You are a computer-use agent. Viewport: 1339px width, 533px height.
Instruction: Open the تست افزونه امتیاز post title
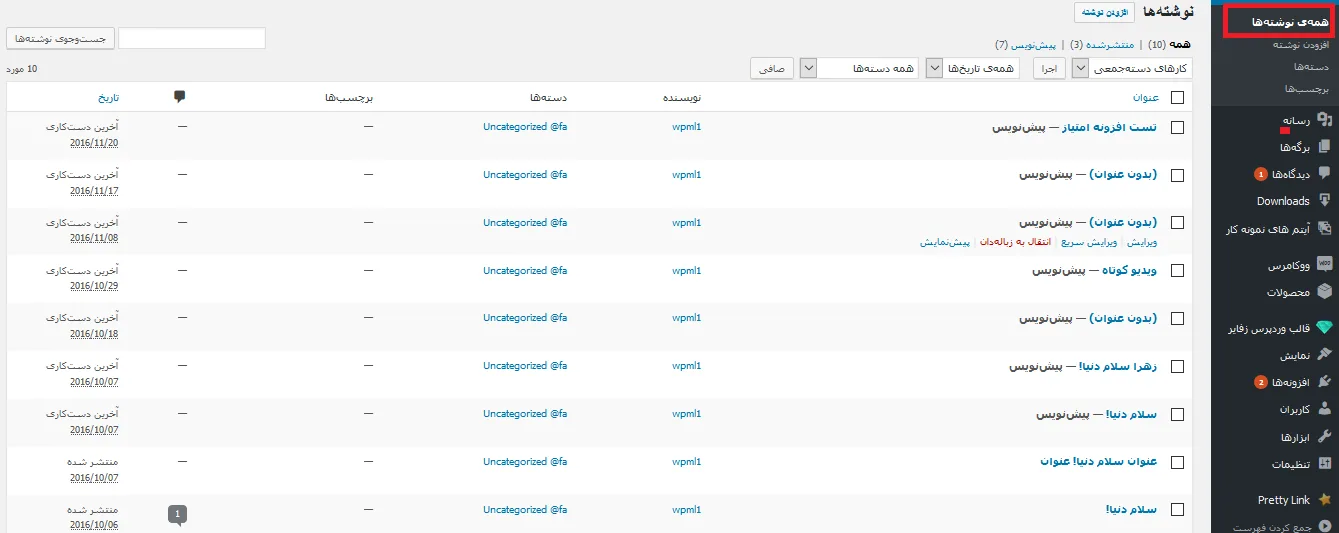point(1107,128)
